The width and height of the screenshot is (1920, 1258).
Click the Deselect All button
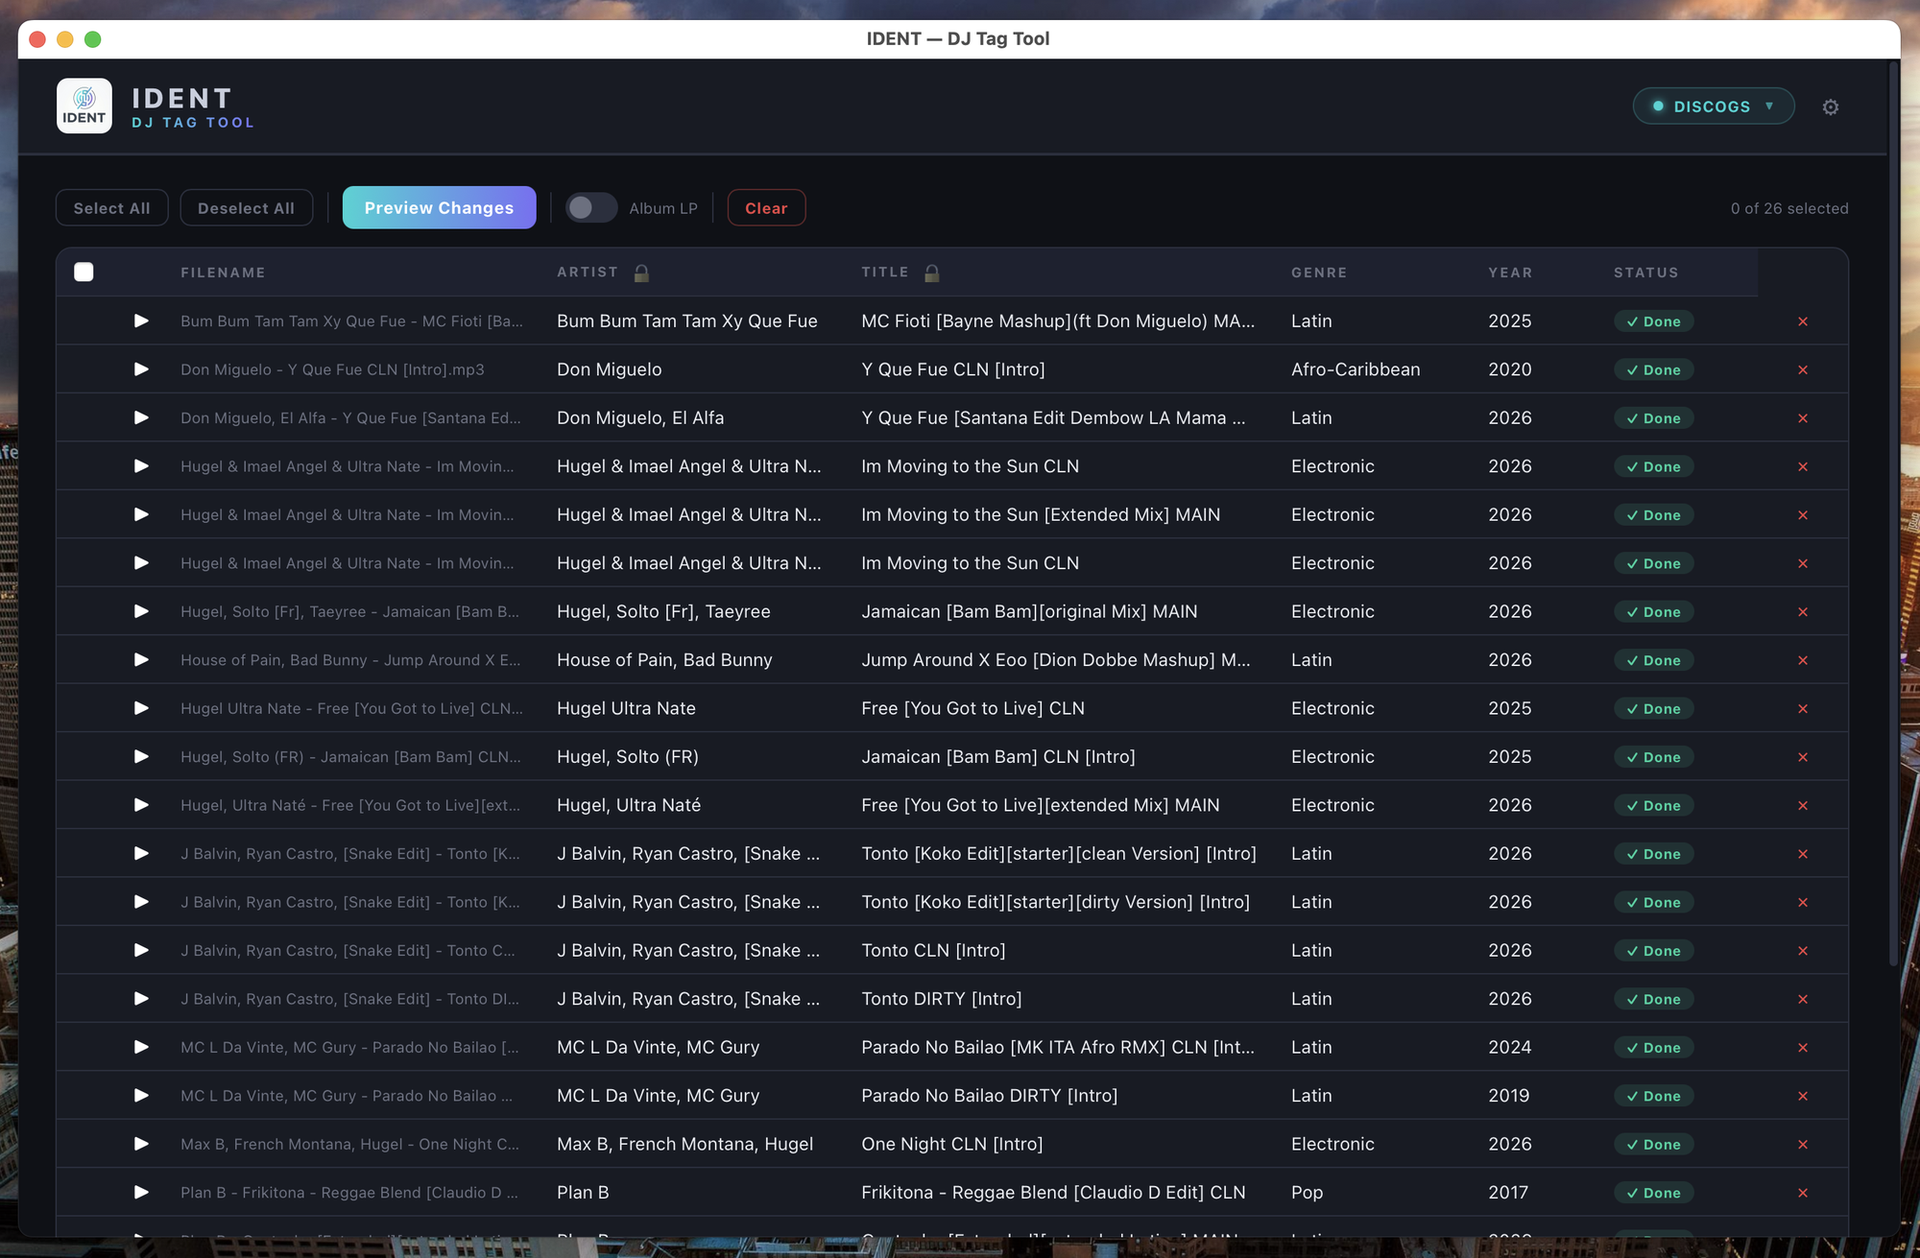click(x=246, y=208)
